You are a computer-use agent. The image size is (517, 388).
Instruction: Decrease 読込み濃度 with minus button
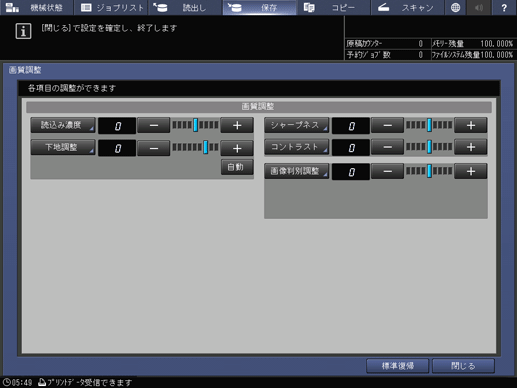pos(154,126)
